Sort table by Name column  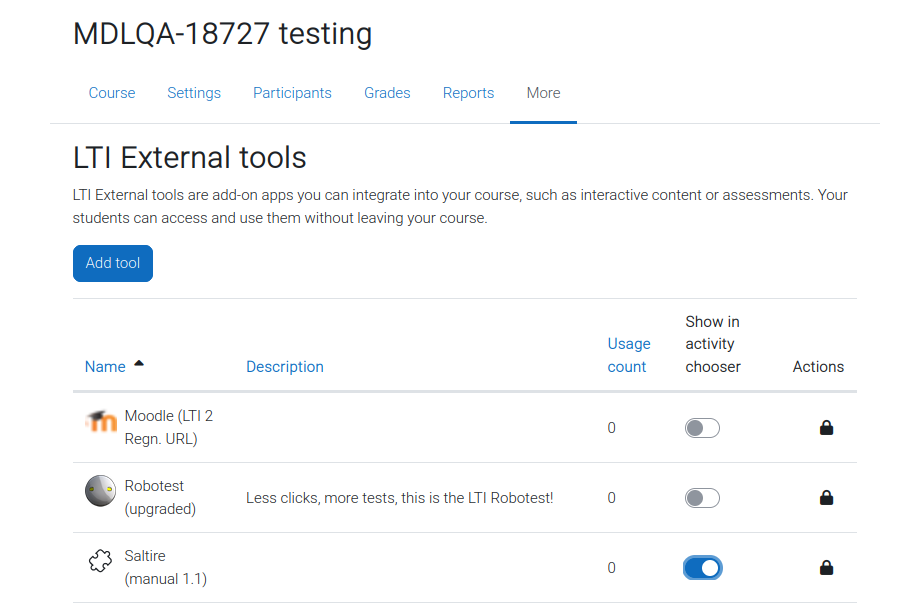[105, 367]
